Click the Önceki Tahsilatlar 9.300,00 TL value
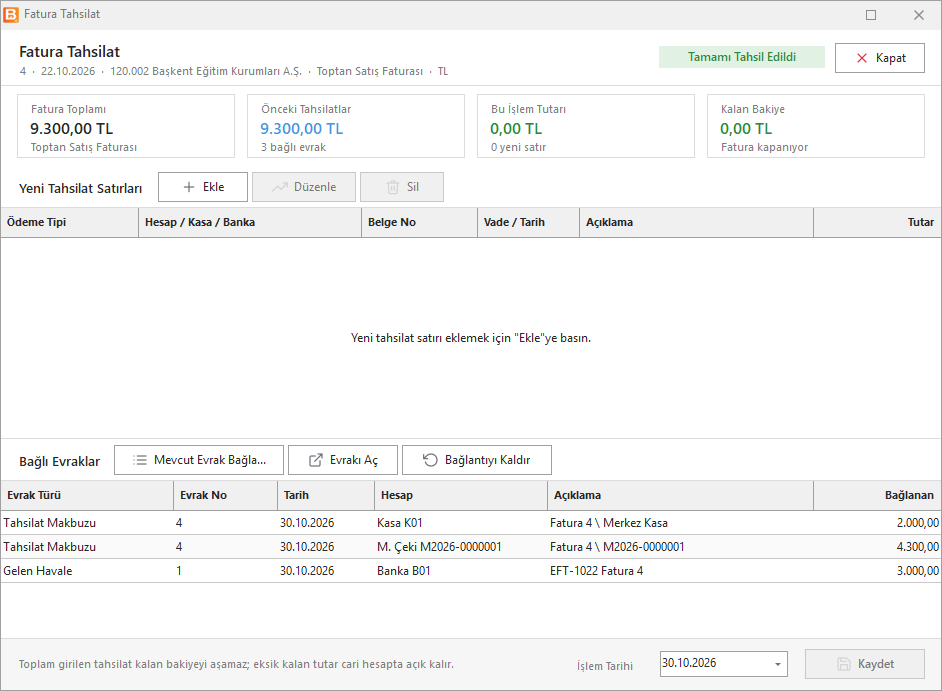Viewport: 942px width, 691px height. 302,129
